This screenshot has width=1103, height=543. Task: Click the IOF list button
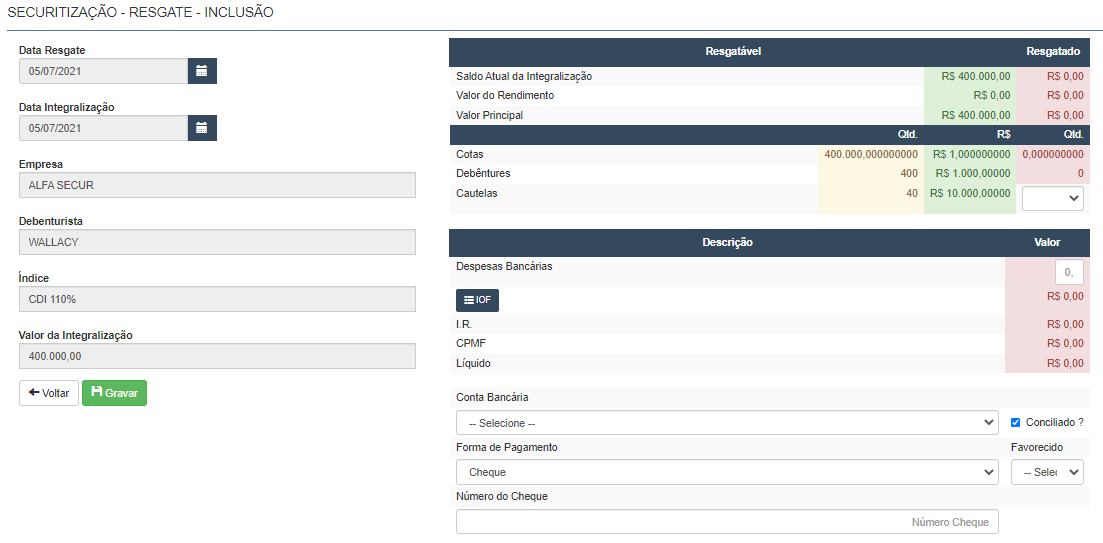tap(477, 300)
